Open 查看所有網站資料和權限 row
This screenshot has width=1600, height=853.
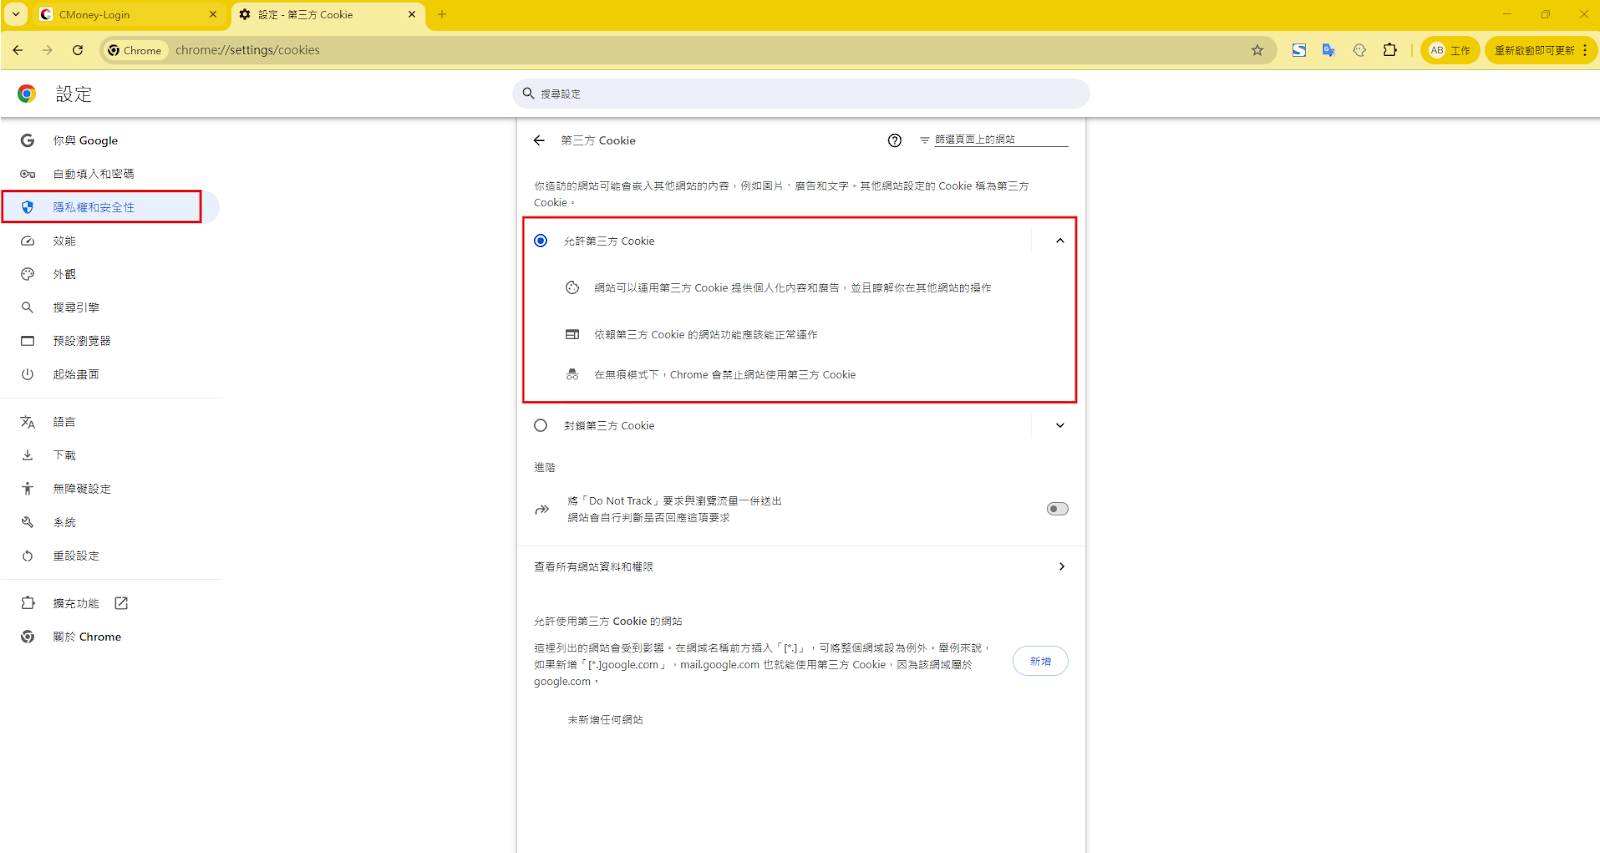pos(800,567)
